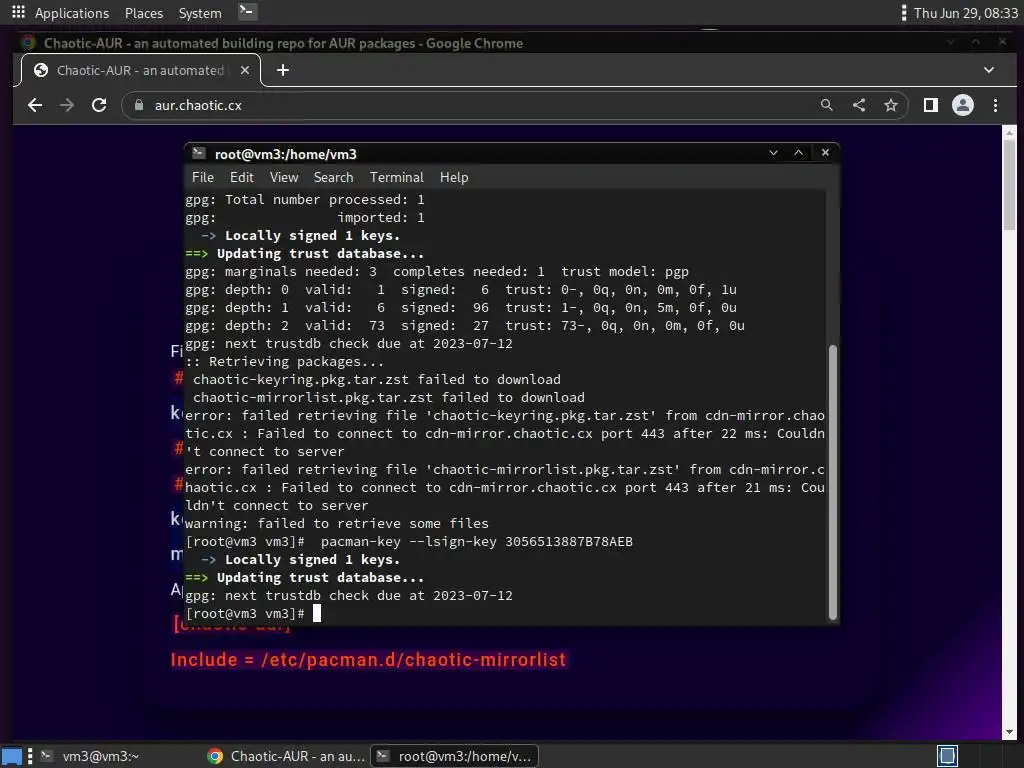Click 'warning: failed to retrieve some files' line
This screenshot has height=768, width=1024.
[x=337, y=524]
